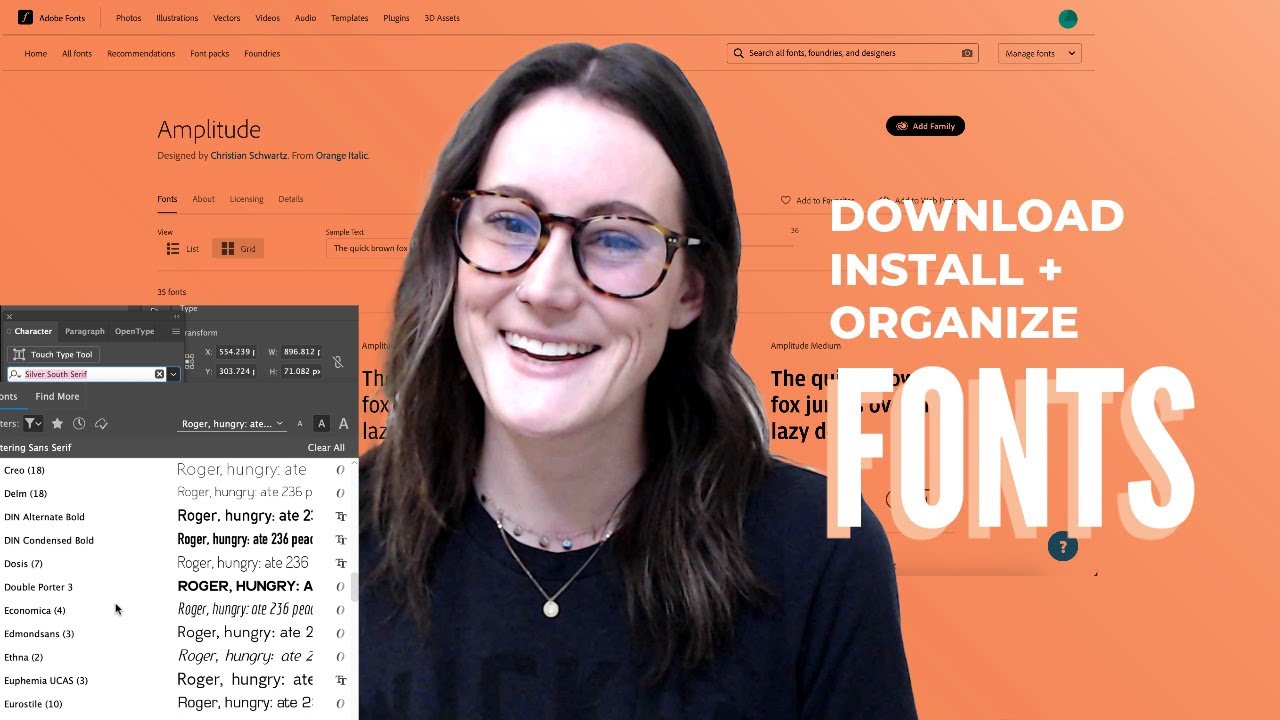This screenshot has width=1280, height=720.
Task: Open the Templates menu item
Action: tap(350, 18)
